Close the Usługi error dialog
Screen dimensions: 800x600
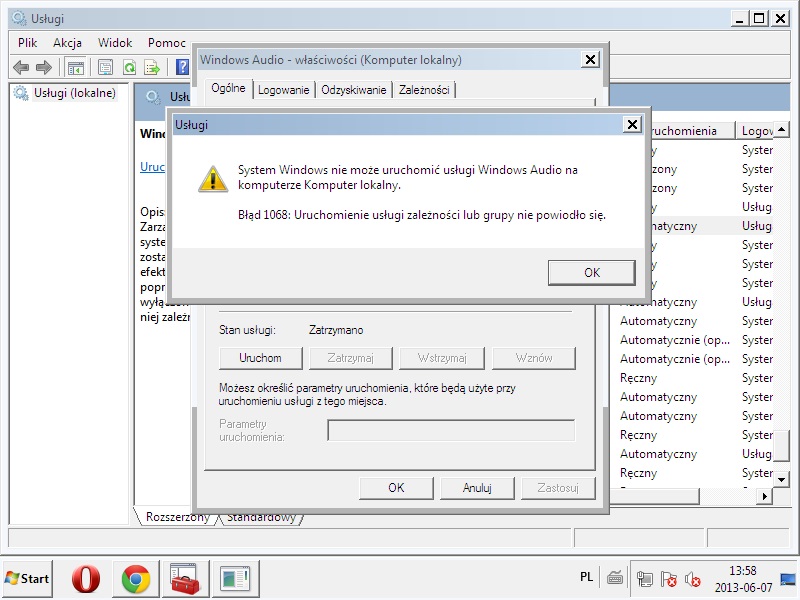click(632, 124)
